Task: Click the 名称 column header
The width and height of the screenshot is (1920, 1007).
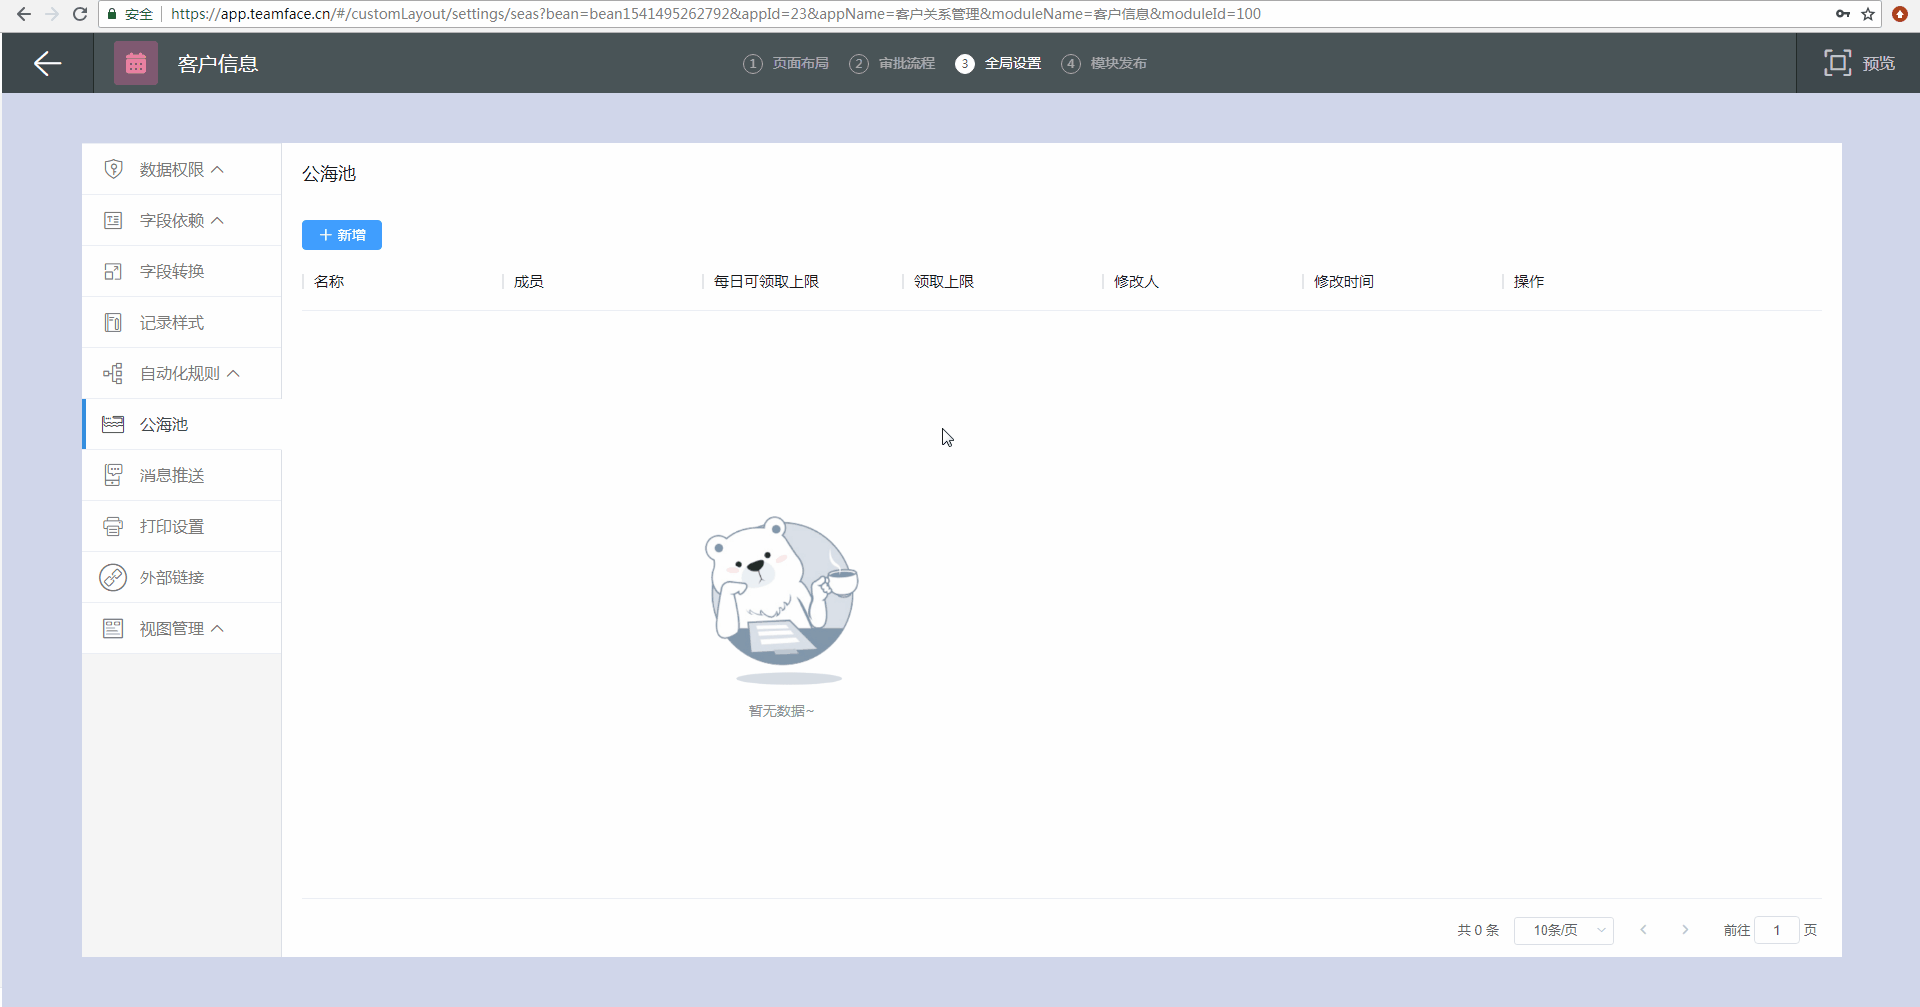Action: coord(329,282)
